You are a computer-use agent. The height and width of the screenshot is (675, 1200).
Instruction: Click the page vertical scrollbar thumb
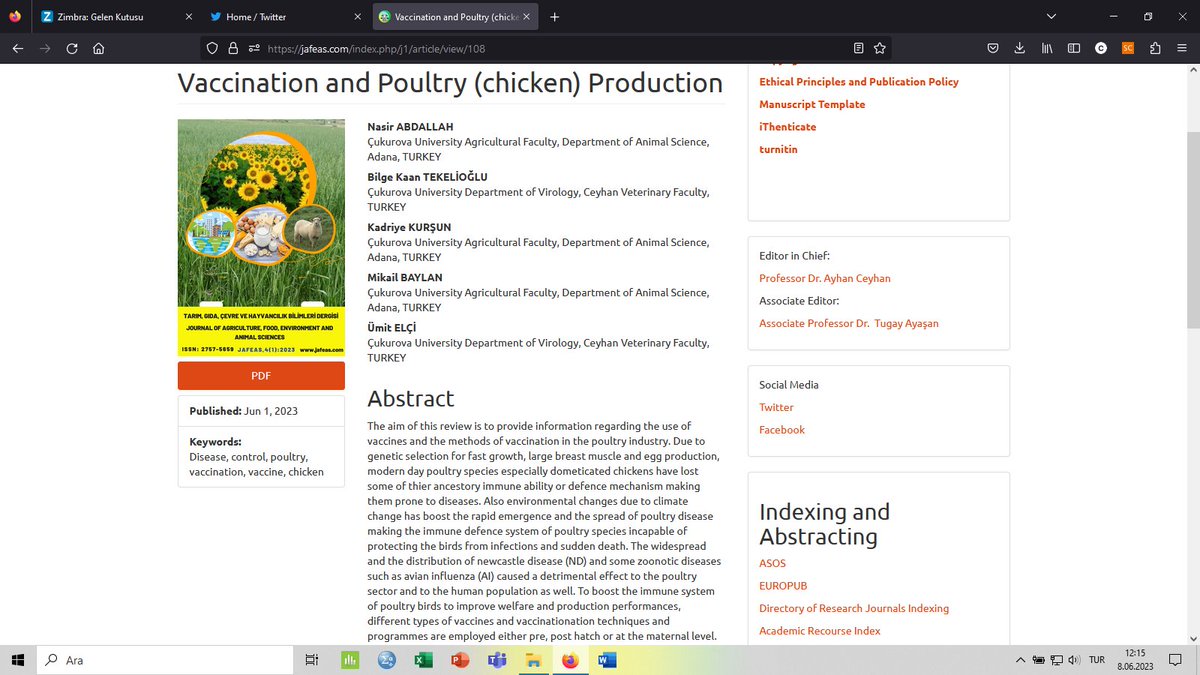[1193, 229]
